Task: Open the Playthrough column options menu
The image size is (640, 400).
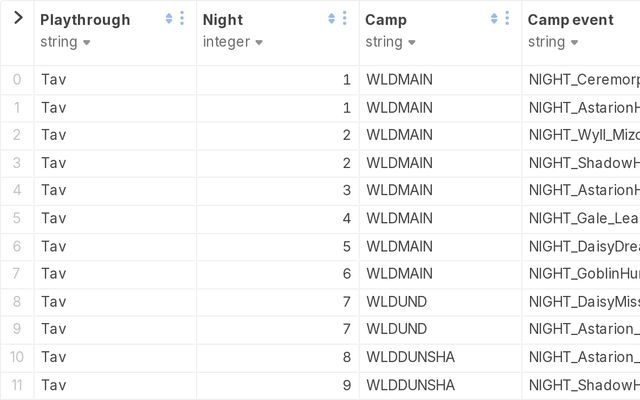Action: pos(182,19)
